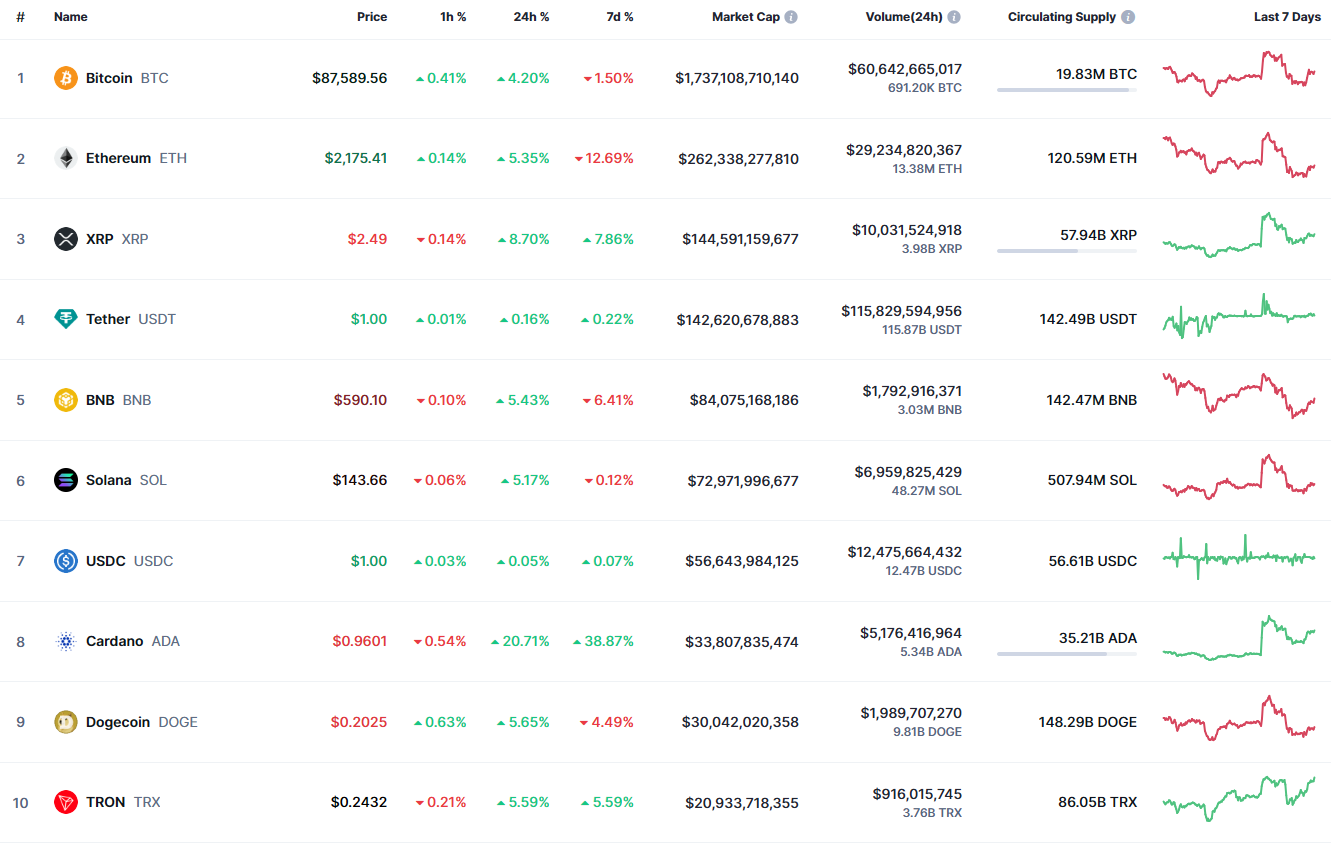1343x851 pixels.
Task: Click the Tether logo icon
Action: 66,319
